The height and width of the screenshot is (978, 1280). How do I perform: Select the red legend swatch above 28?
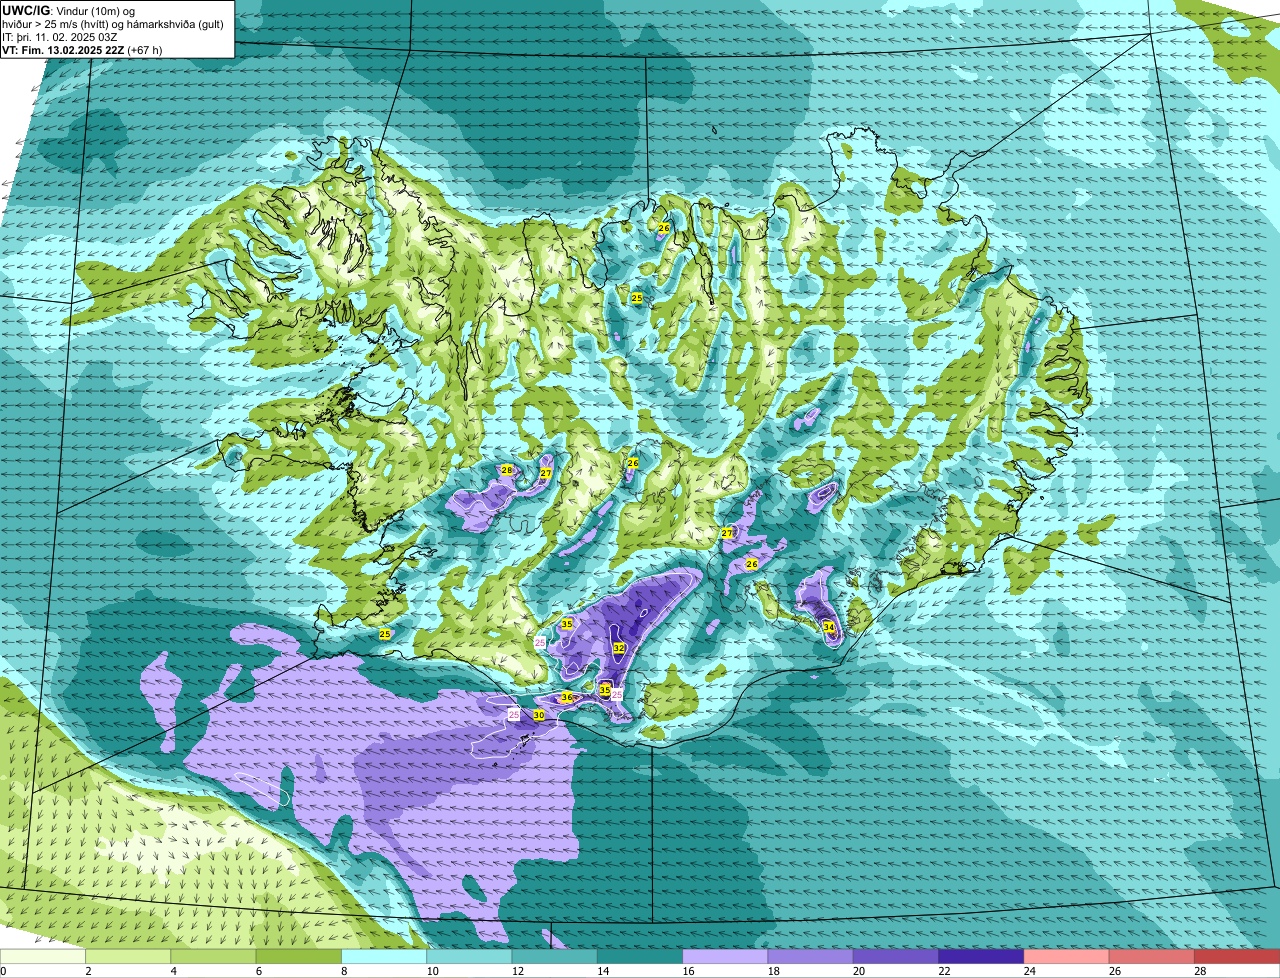1238,957
